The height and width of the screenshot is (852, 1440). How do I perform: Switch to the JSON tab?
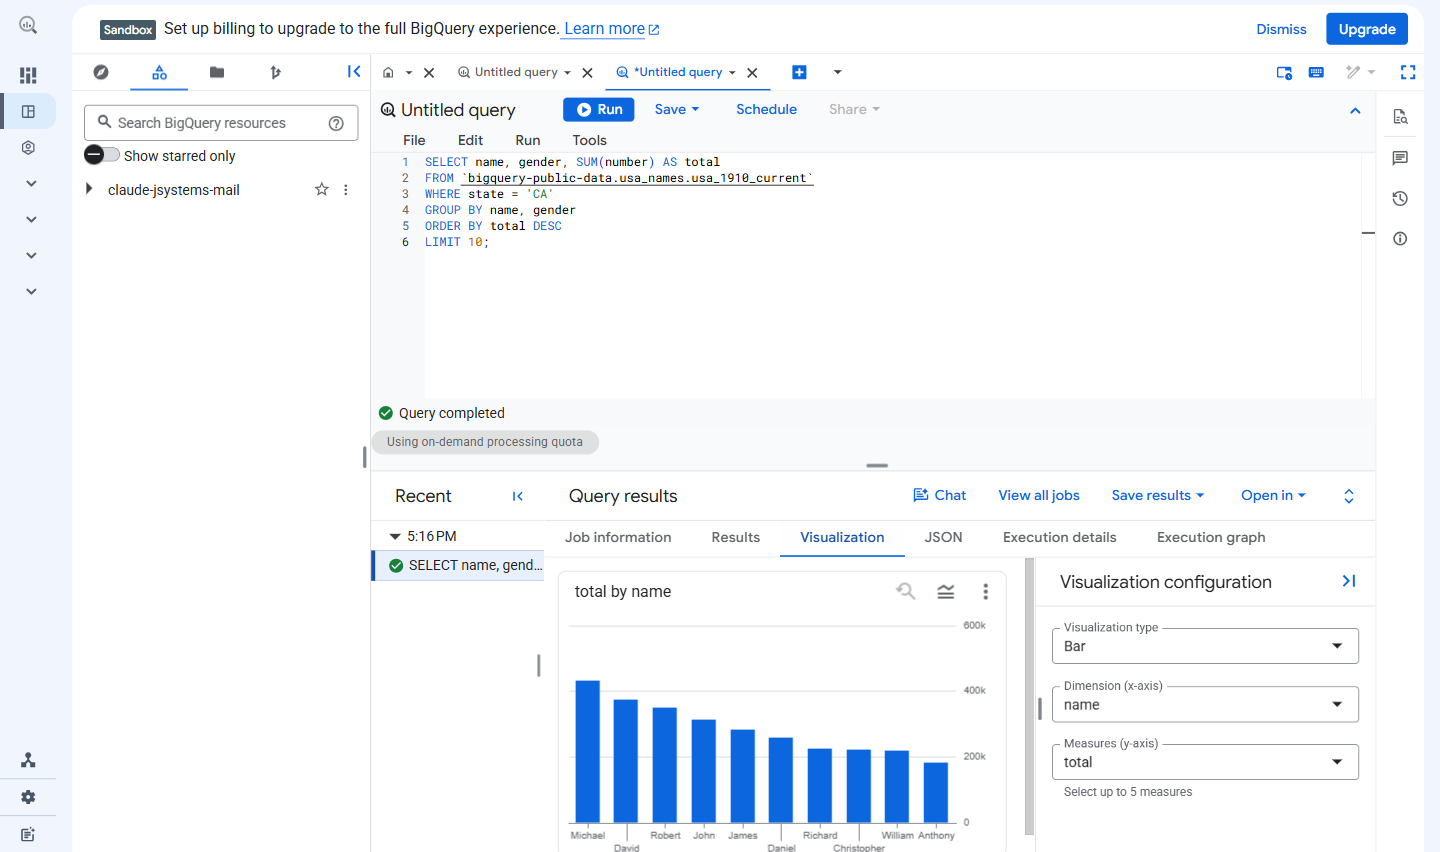point(943,537)
